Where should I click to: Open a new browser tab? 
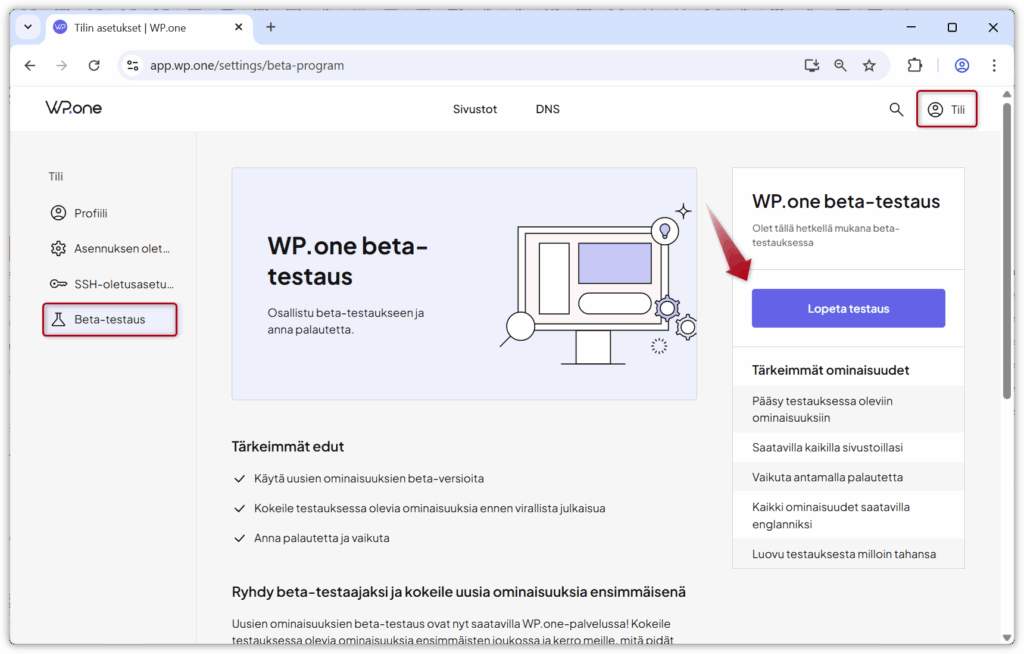click(270, 27)
